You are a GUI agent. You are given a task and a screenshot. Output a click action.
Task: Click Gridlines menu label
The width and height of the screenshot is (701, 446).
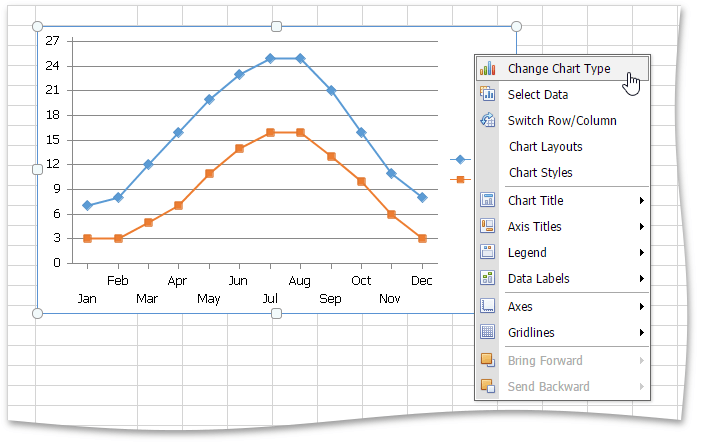(x=531, y=332)
